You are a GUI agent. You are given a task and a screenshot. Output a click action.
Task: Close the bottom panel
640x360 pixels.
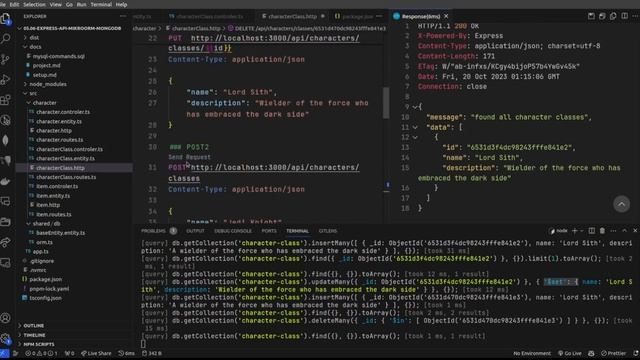(635, 231)
